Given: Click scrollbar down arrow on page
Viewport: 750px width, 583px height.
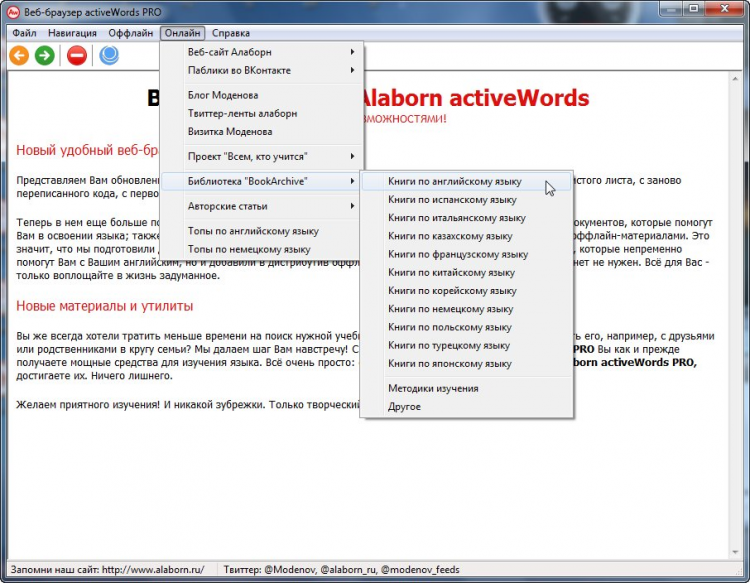Looking at the screenshot, I should click(735, 552).
